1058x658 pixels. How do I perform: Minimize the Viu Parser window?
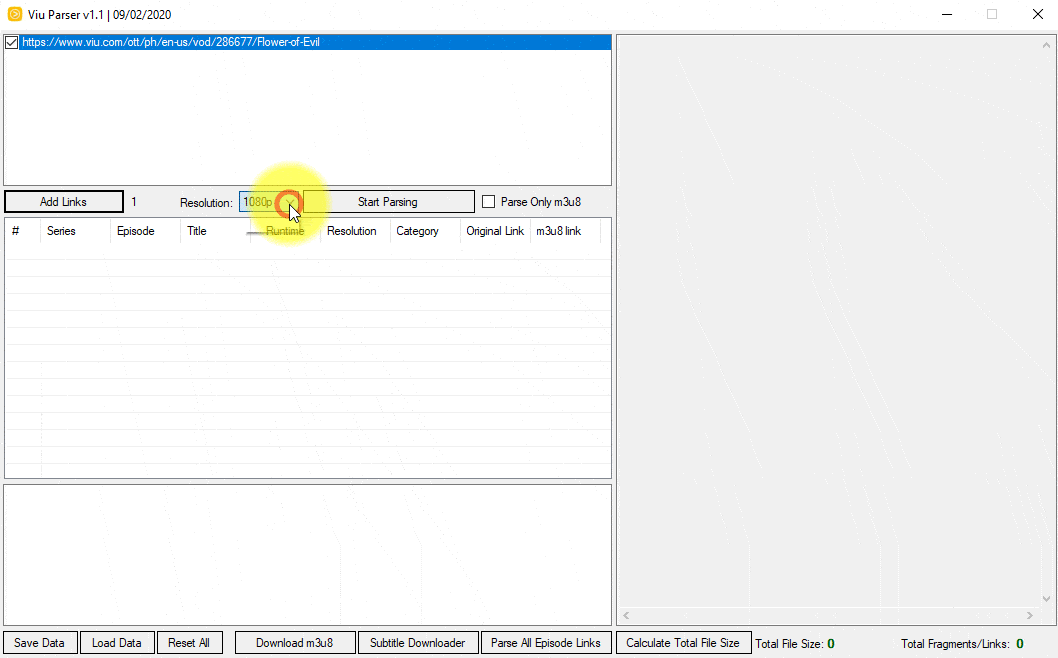click(947, 14)
